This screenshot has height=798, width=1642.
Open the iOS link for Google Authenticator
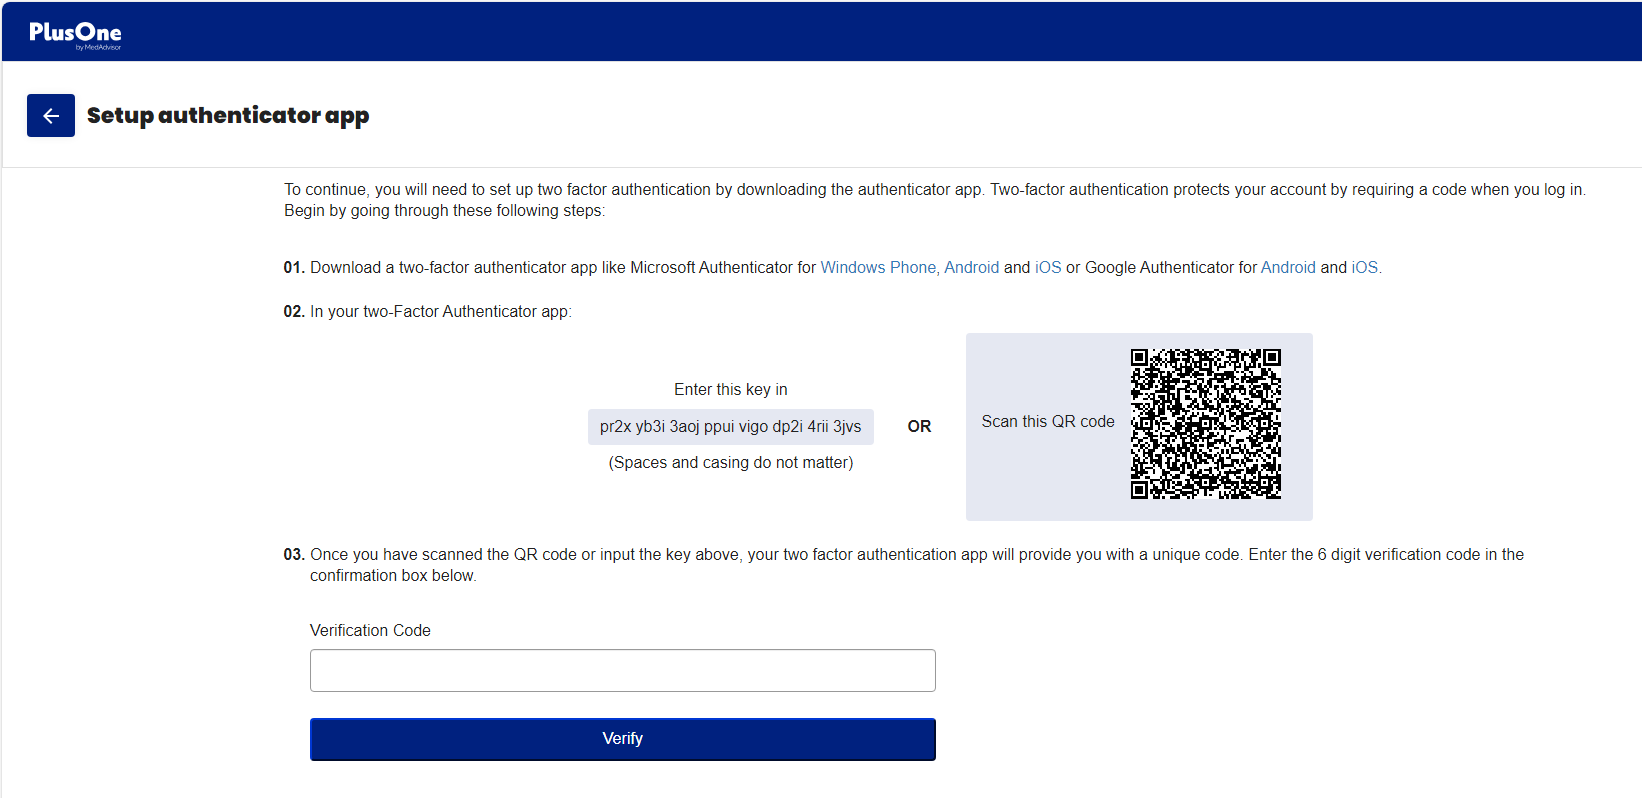point(1364,267)
